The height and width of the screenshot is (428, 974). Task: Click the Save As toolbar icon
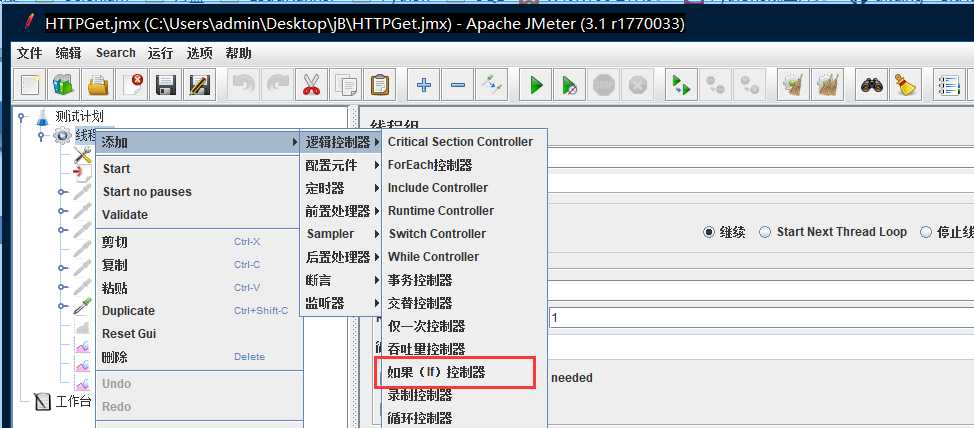[198, 84]
